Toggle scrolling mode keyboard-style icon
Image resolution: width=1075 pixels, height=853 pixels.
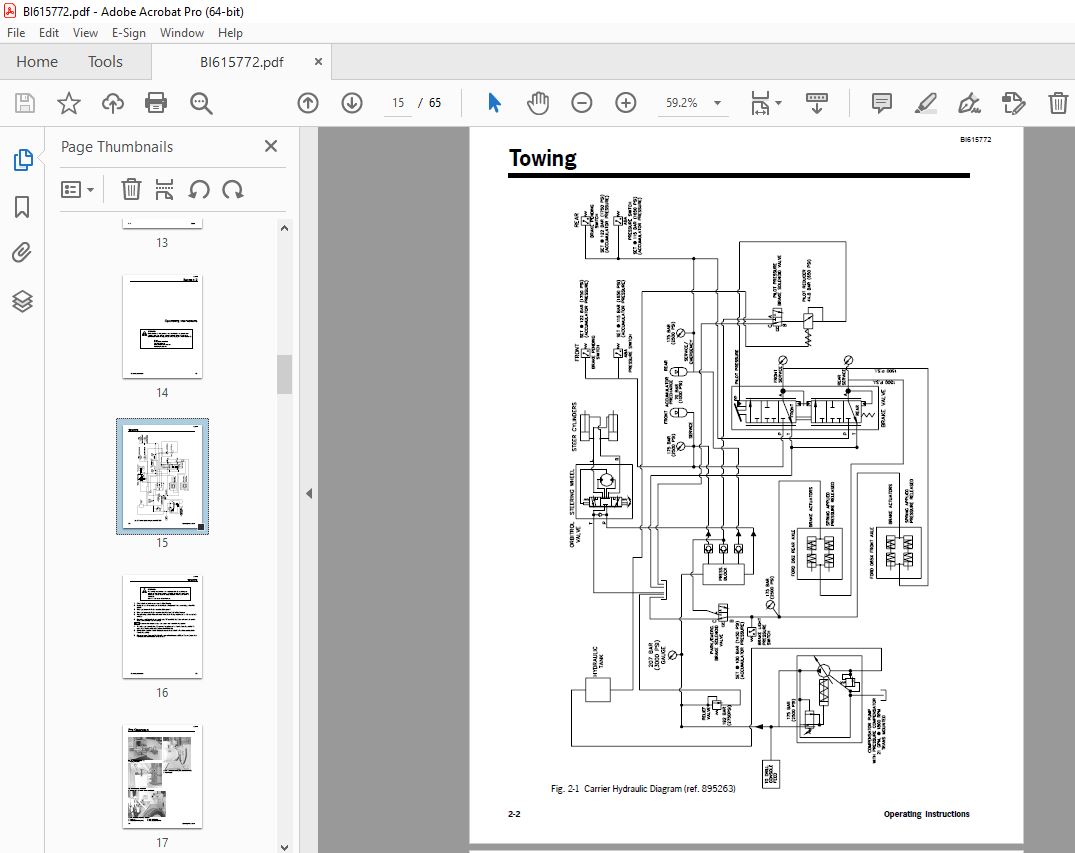click(817, 103)
